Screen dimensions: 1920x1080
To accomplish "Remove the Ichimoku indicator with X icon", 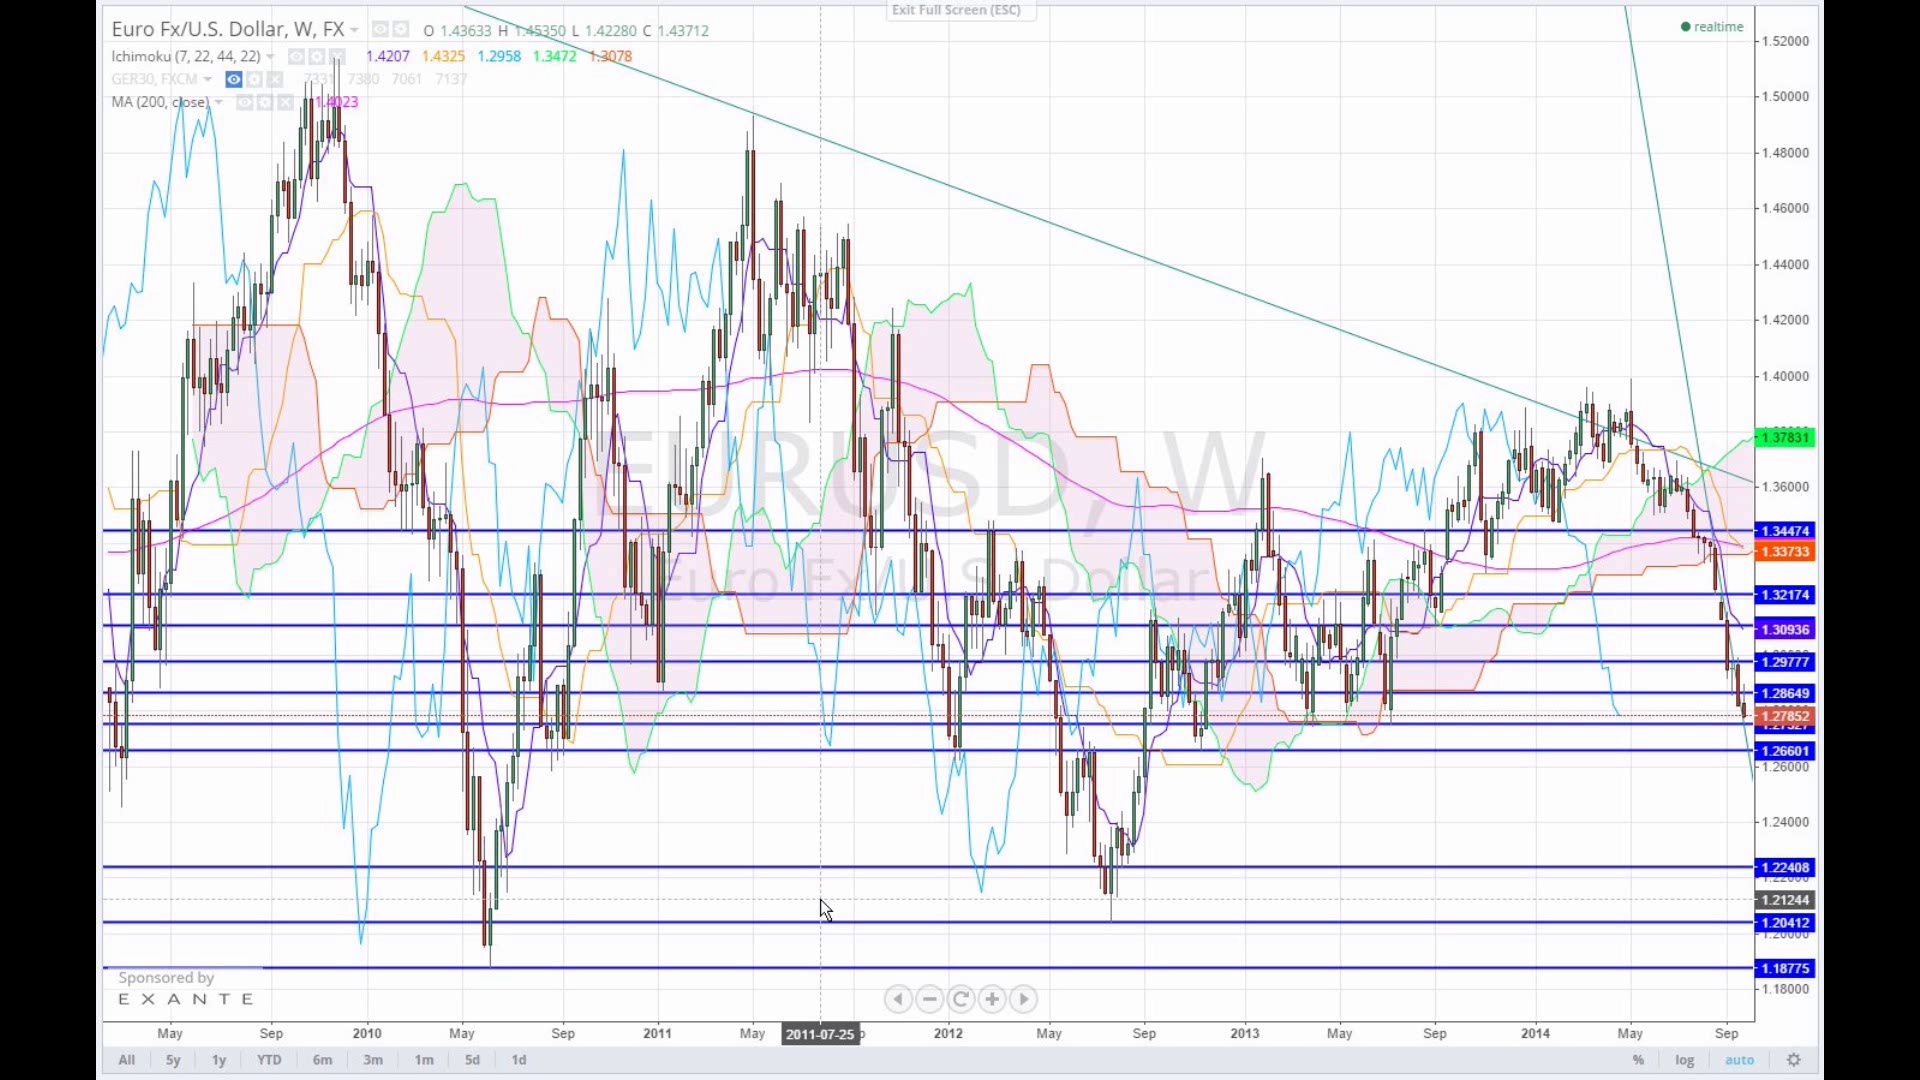I will (338, 57).
